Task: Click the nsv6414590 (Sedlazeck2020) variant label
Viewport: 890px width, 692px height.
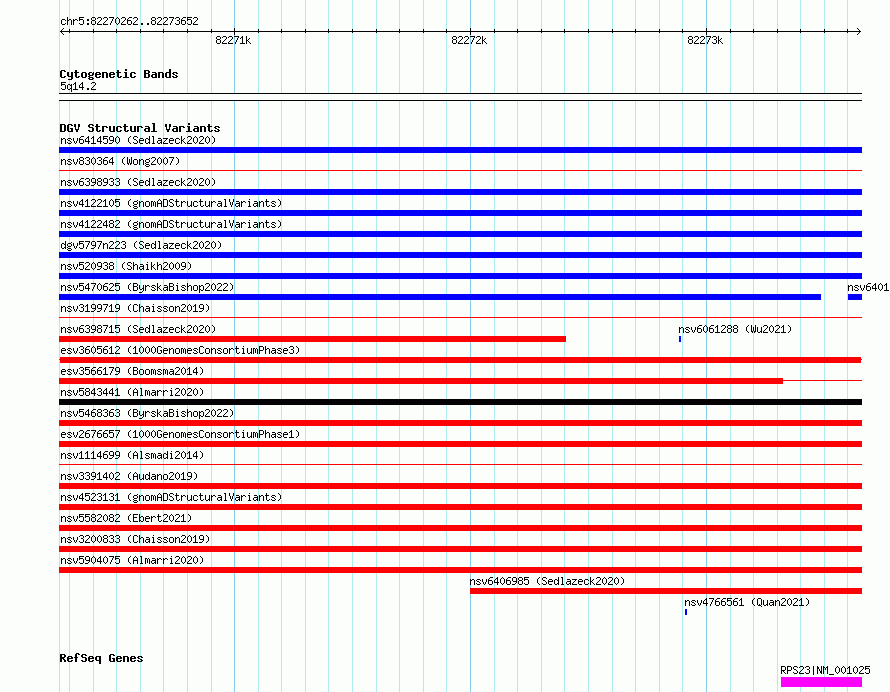Action: [138, 140]
